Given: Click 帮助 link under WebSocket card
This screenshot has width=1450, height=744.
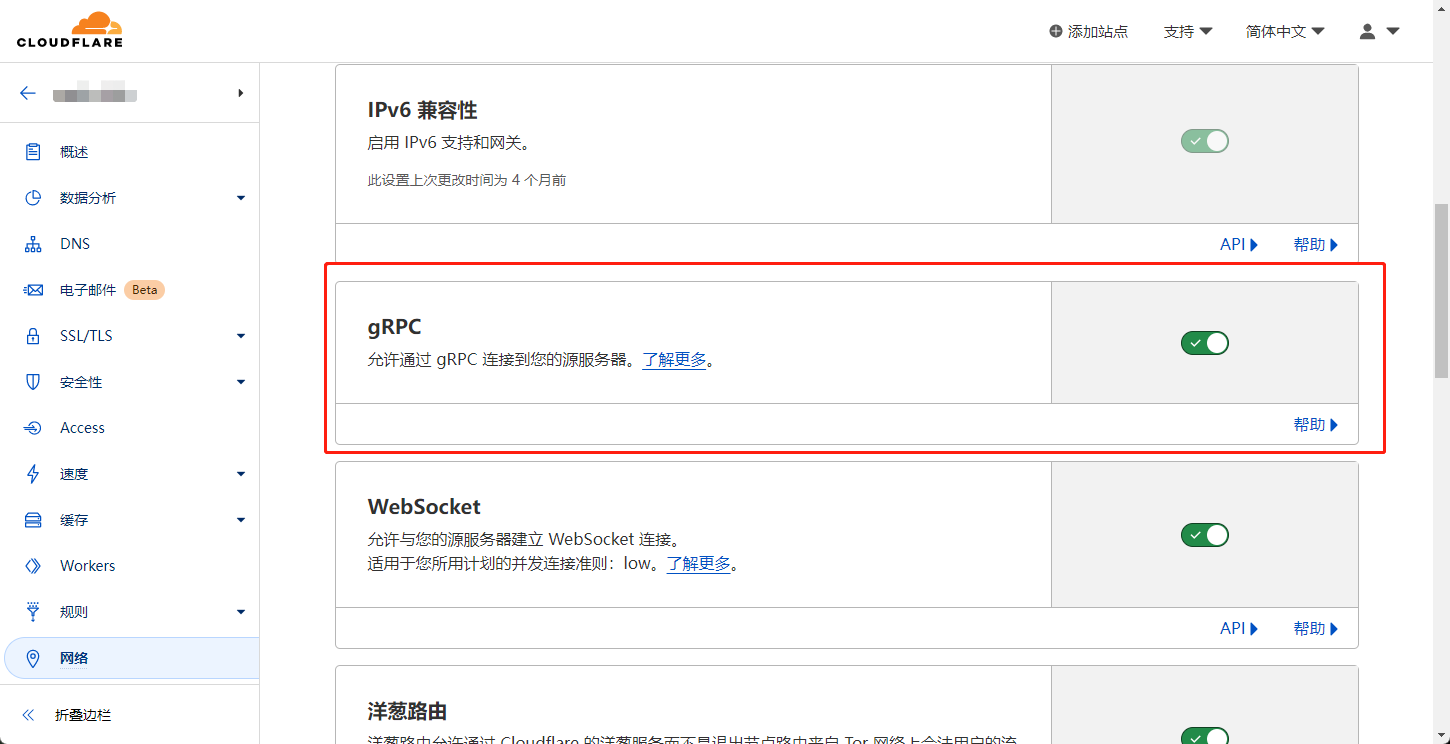Looking at the screenshot, I should (1316, 628).
